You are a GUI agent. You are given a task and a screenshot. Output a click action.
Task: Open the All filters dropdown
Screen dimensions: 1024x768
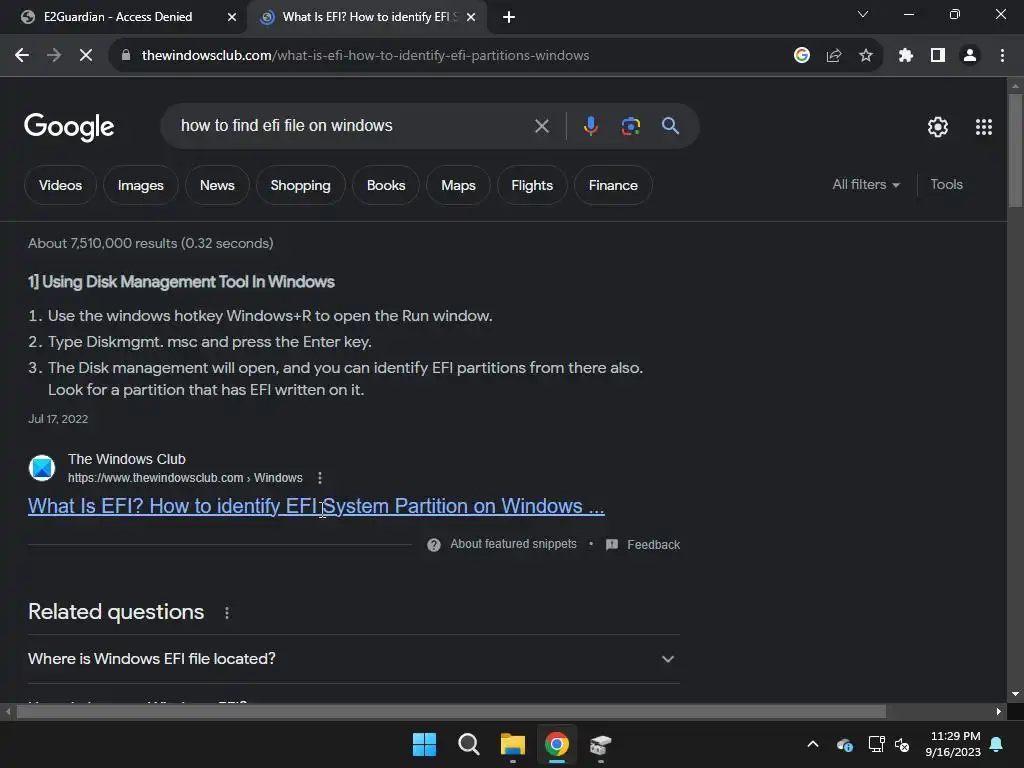[x=866, y=185]
